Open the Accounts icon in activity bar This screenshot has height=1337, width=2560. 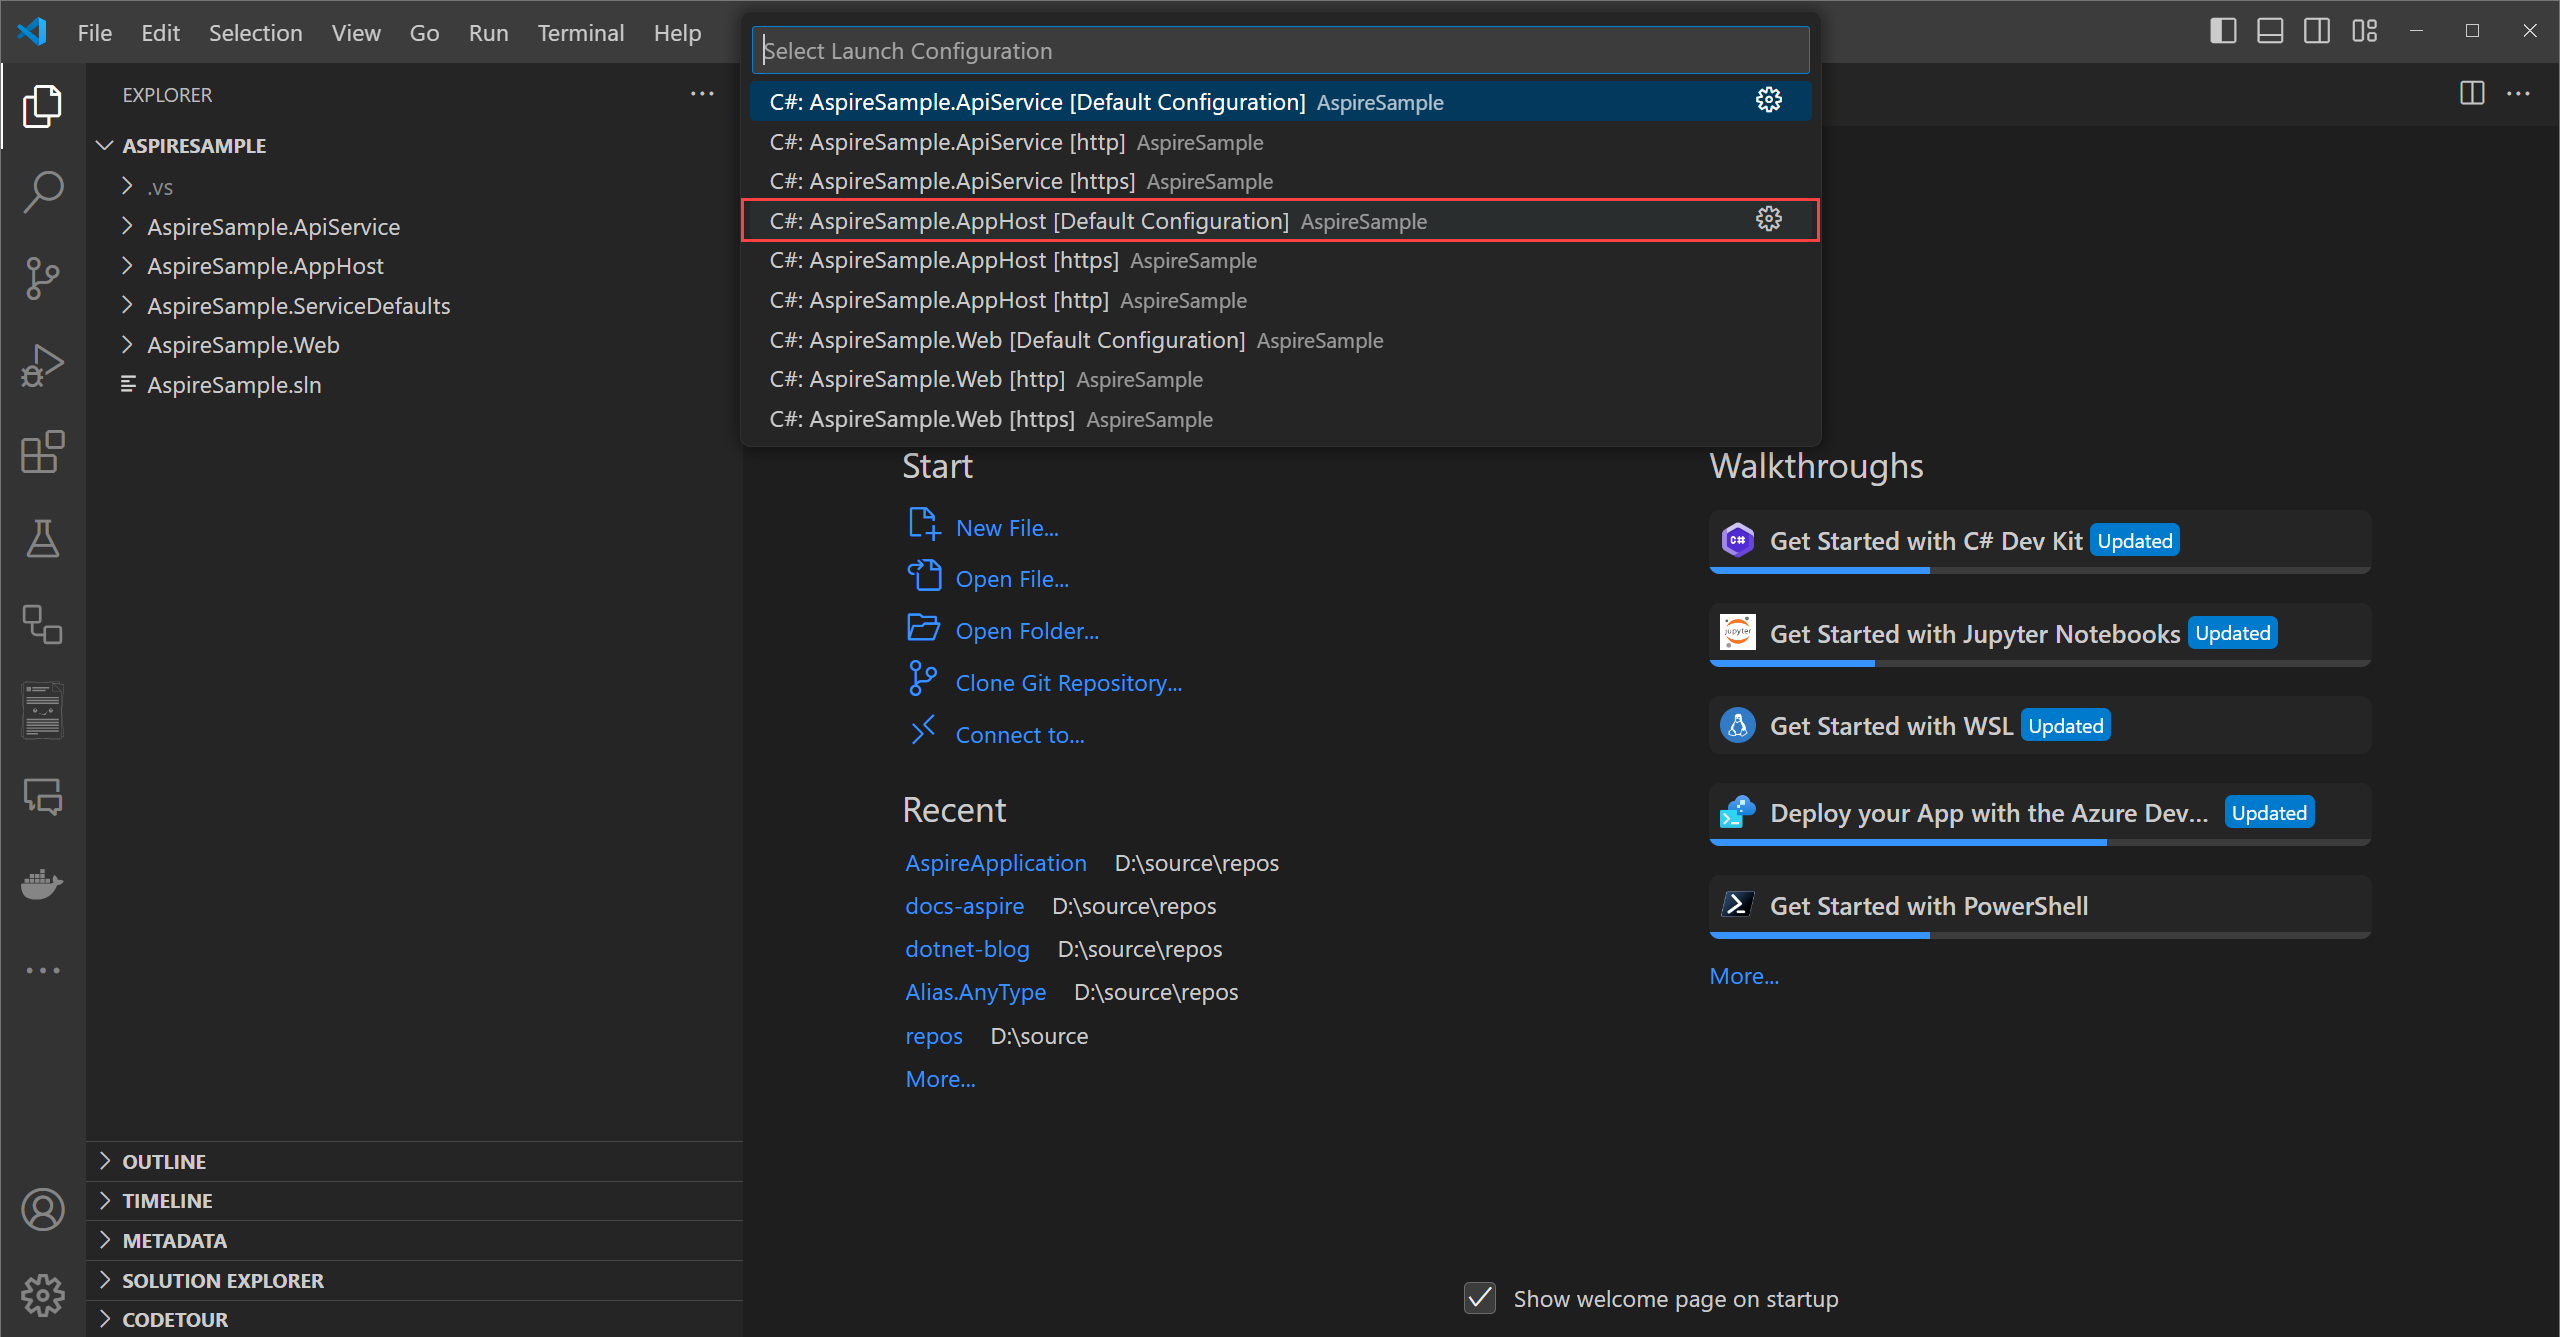pos(43,1210)
